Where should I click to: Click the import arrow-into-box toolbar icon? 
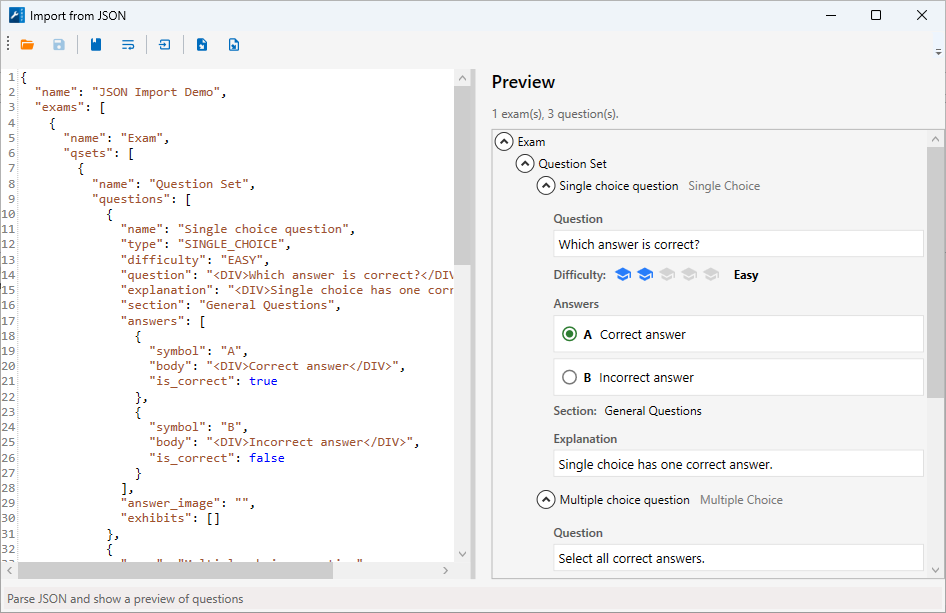tap(164, 45)
